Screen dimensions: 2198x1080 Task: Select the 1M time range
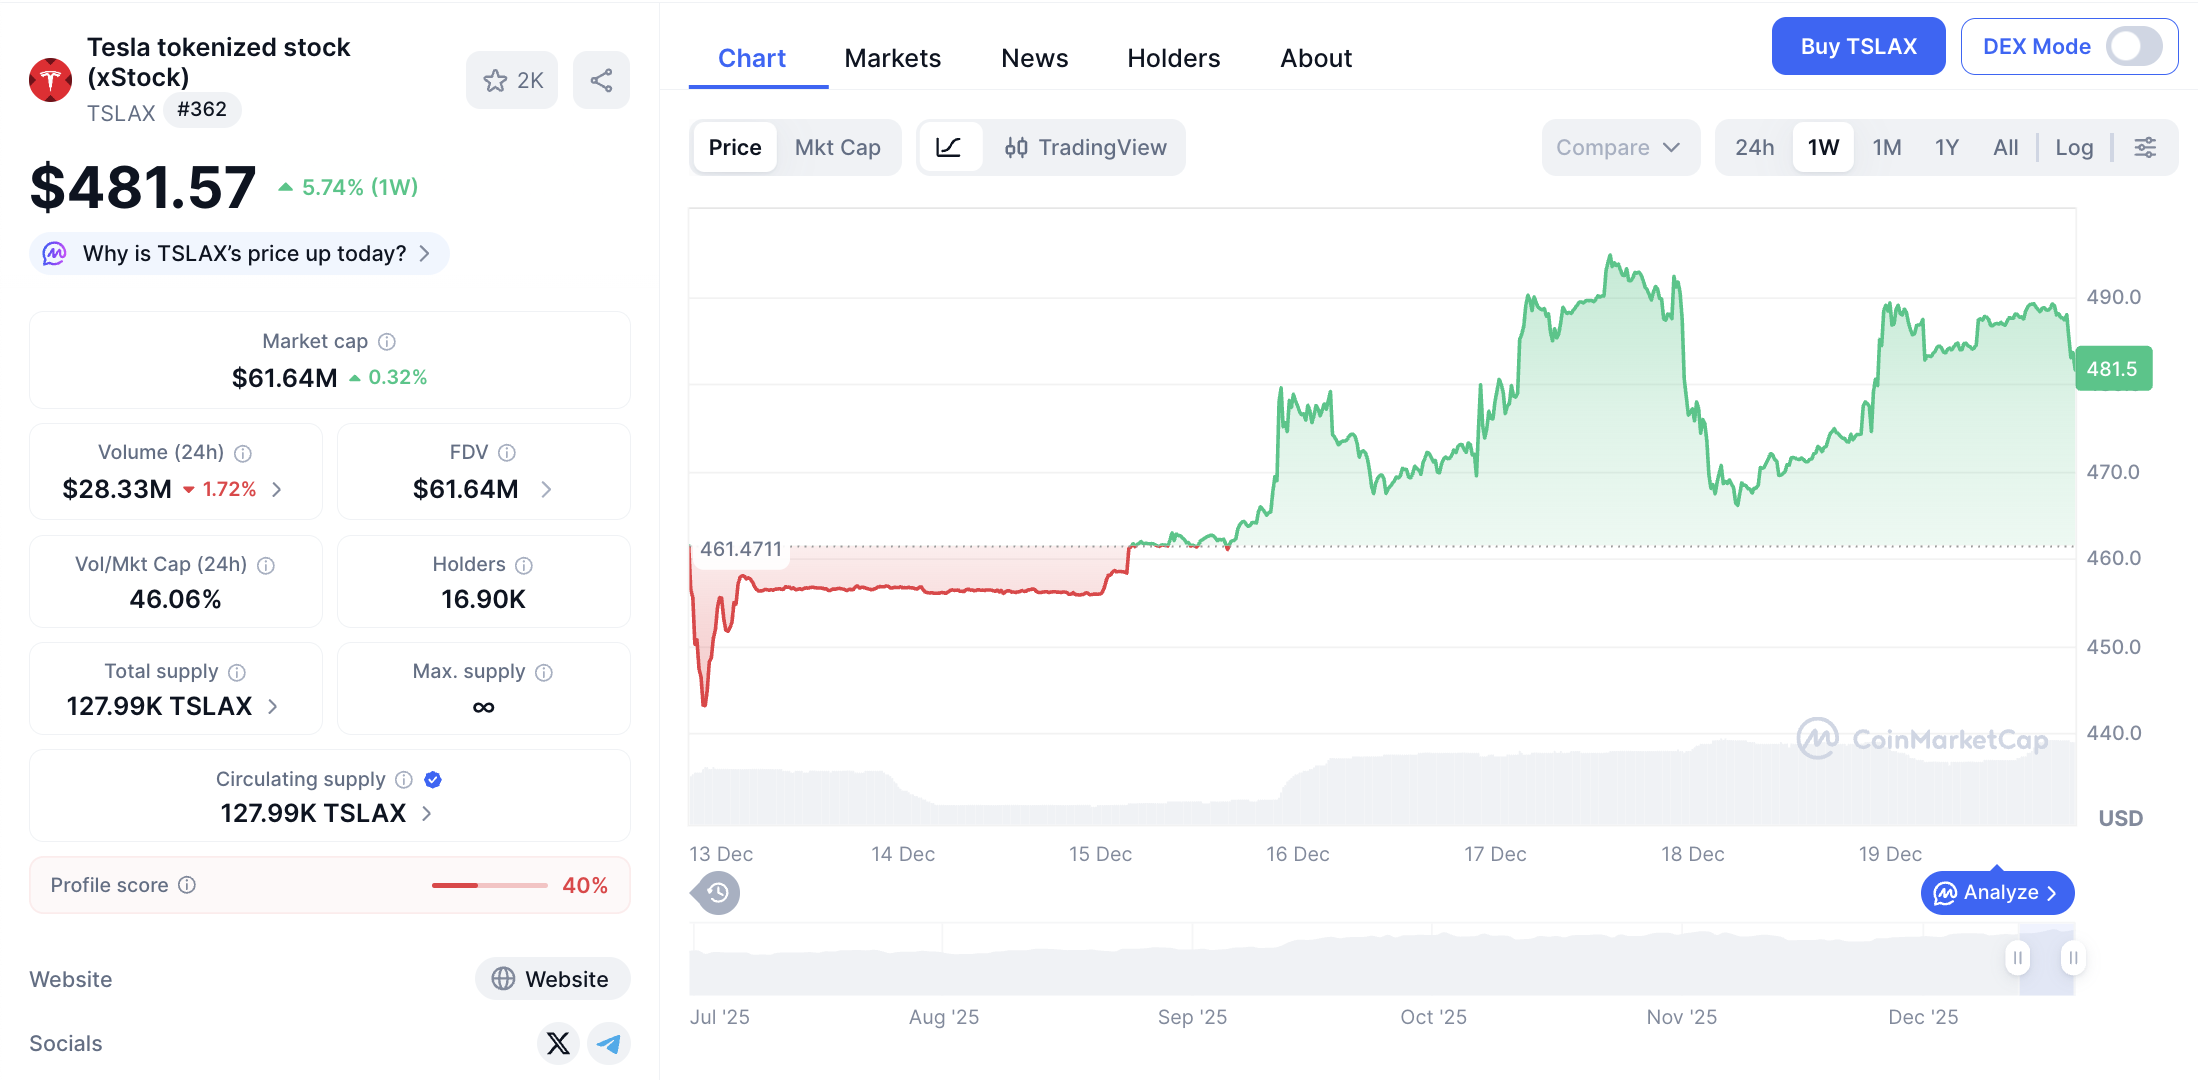pyautogui.click(x=1886, y=148)
